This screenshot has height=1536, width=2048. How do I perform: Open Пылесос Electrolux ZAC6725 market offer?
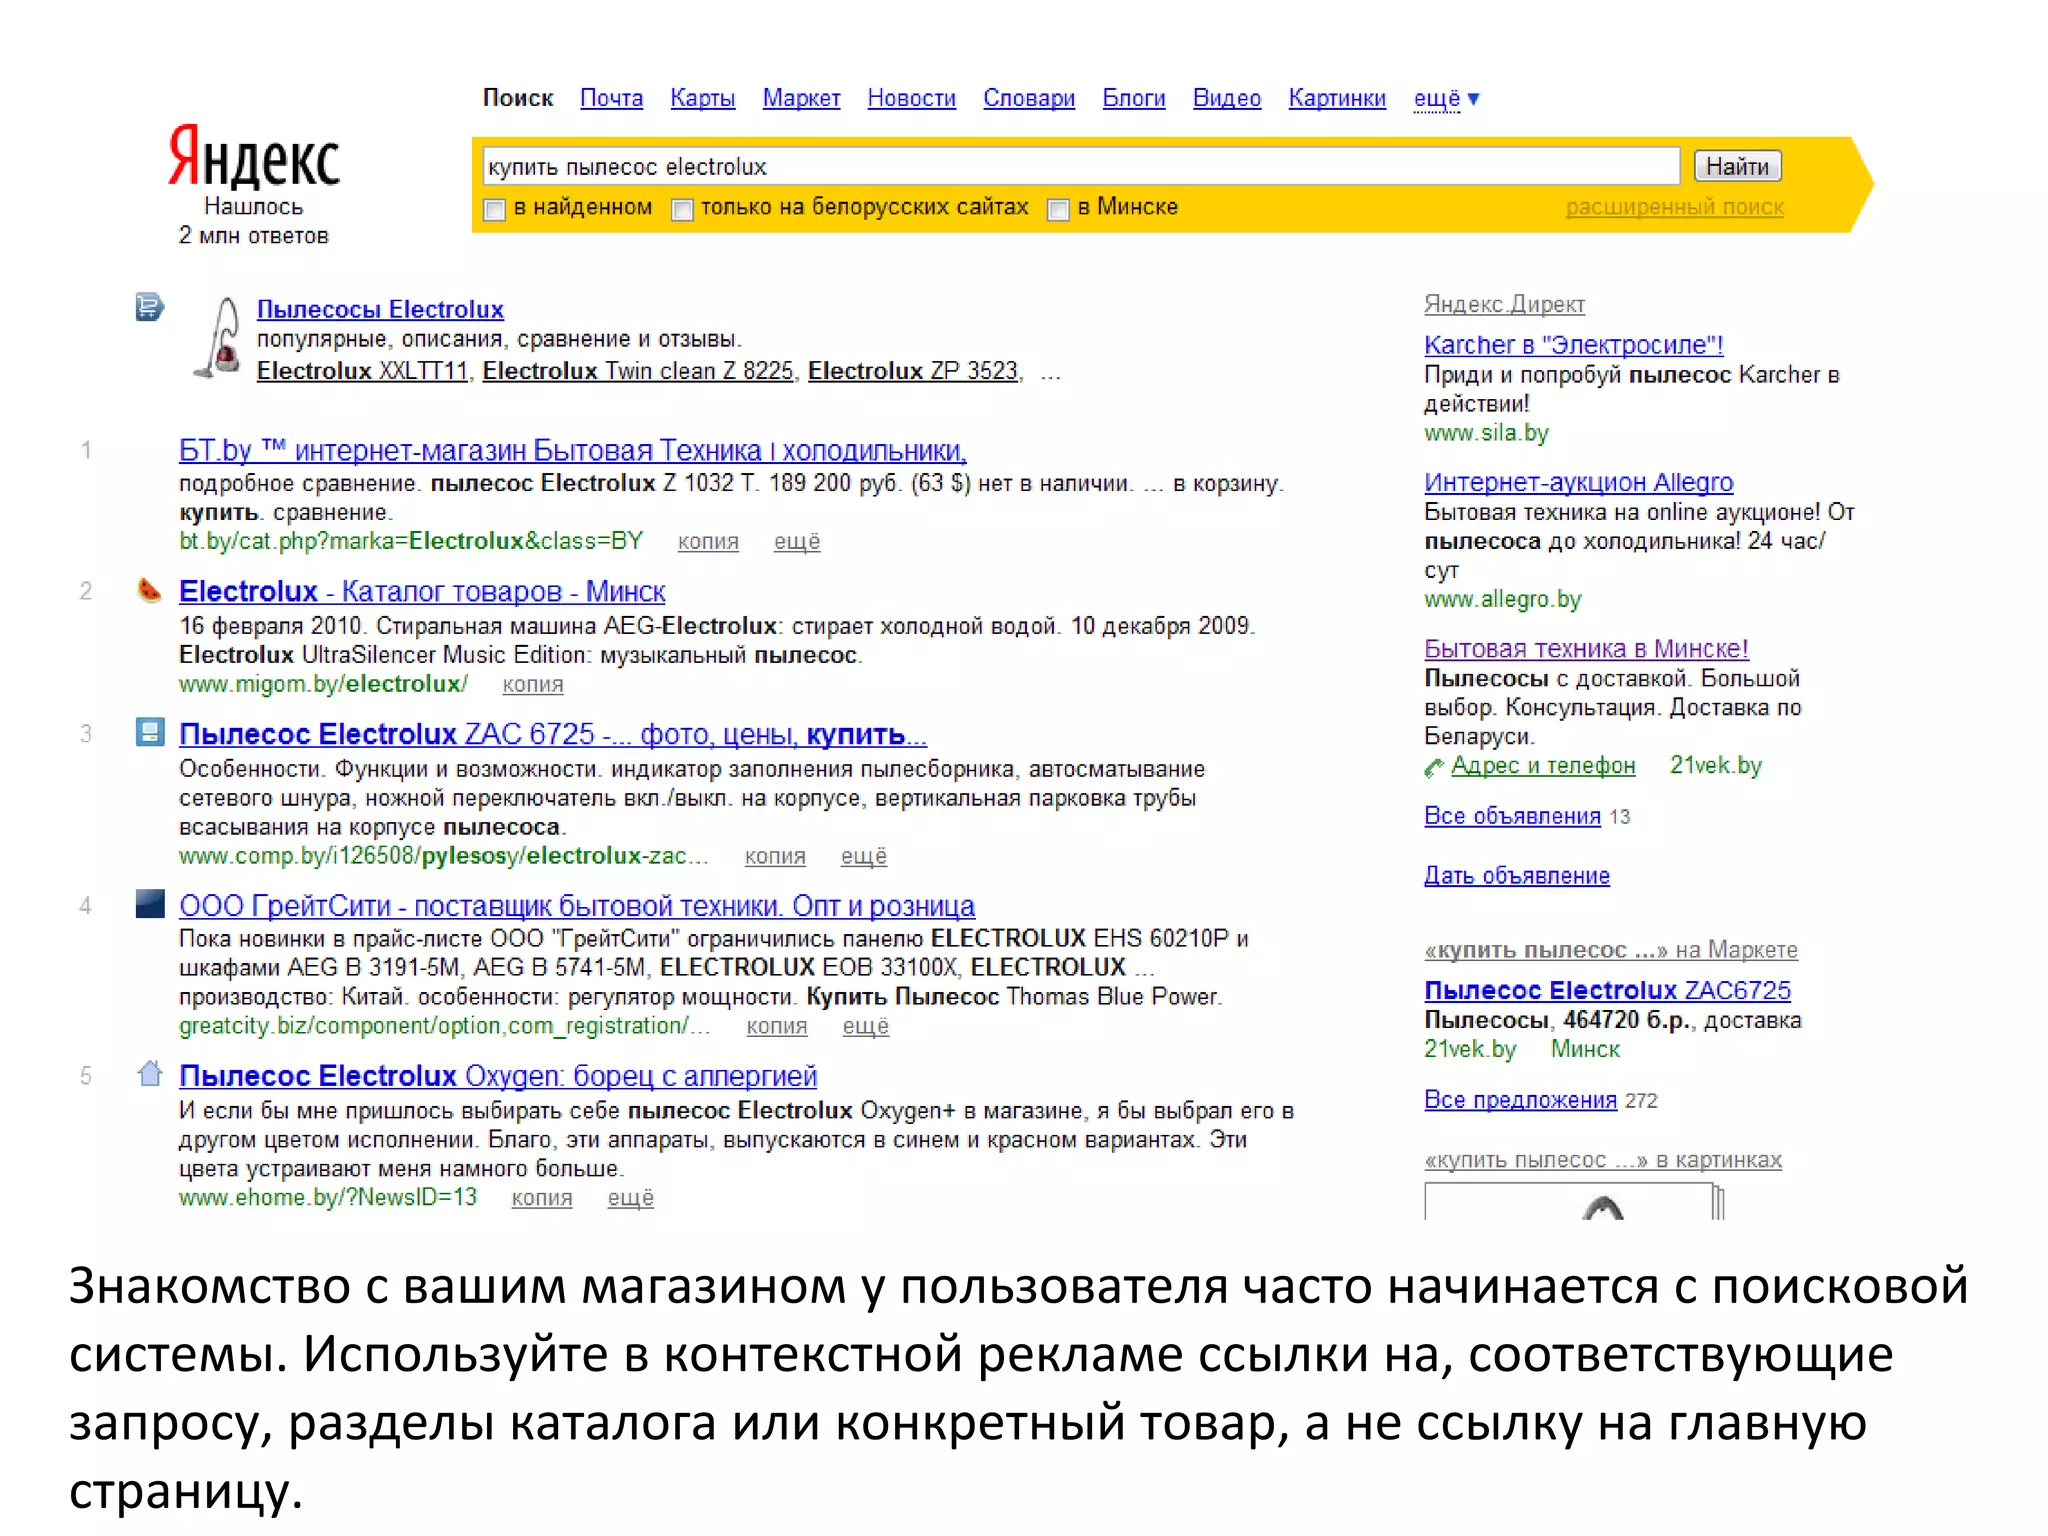coord(1607,990)
